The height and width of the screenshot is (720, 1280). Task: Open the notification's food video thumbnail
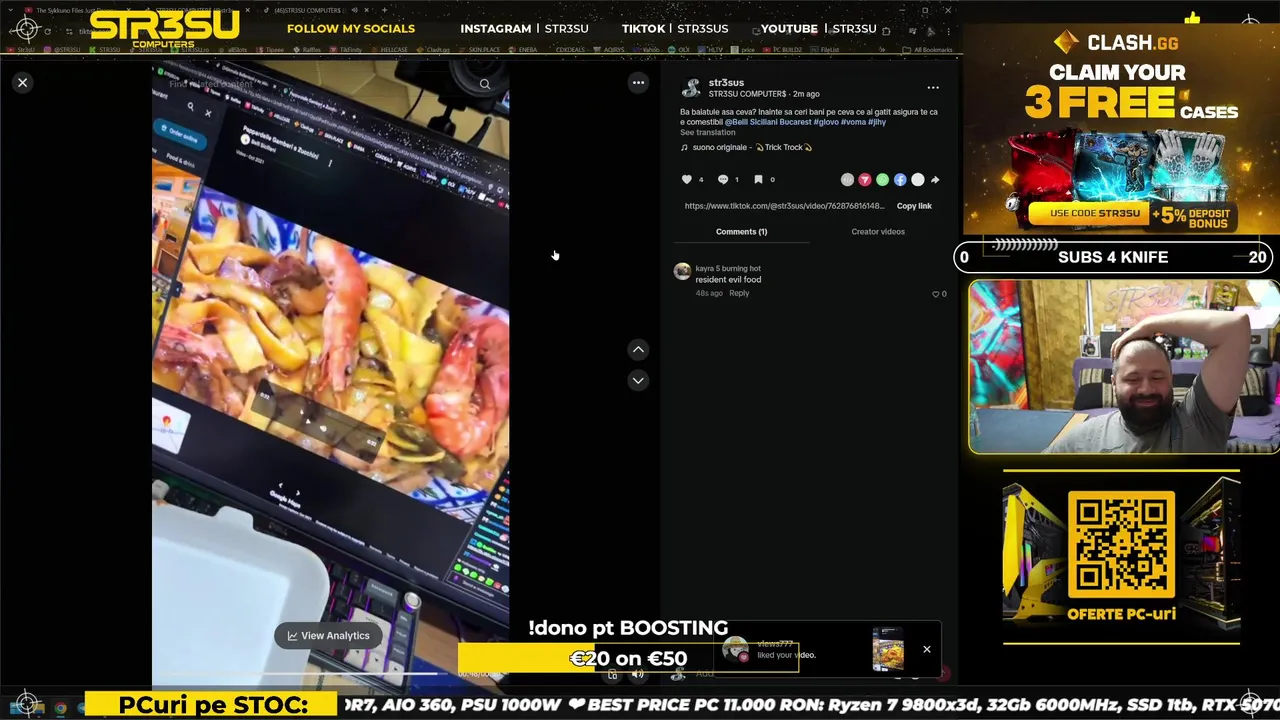point(887,649)
